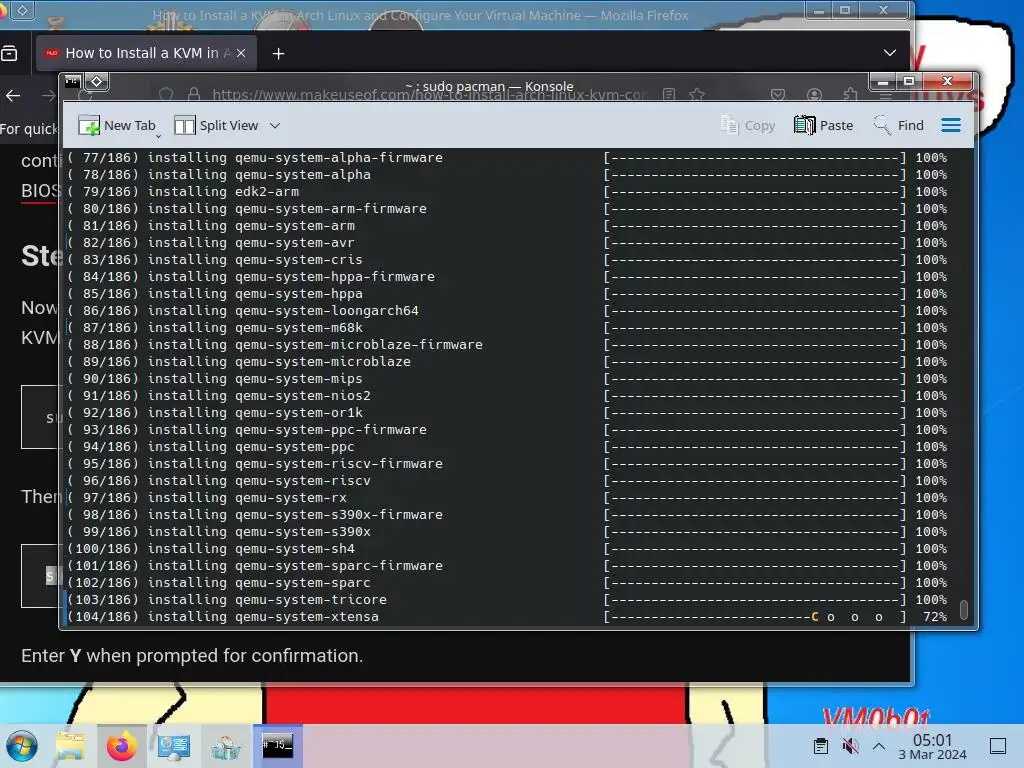This screenshot has height=768, width=1024.
Task: Click the text 'qemu-system-s390x-firmware'
Action: [x=339, y=514]
